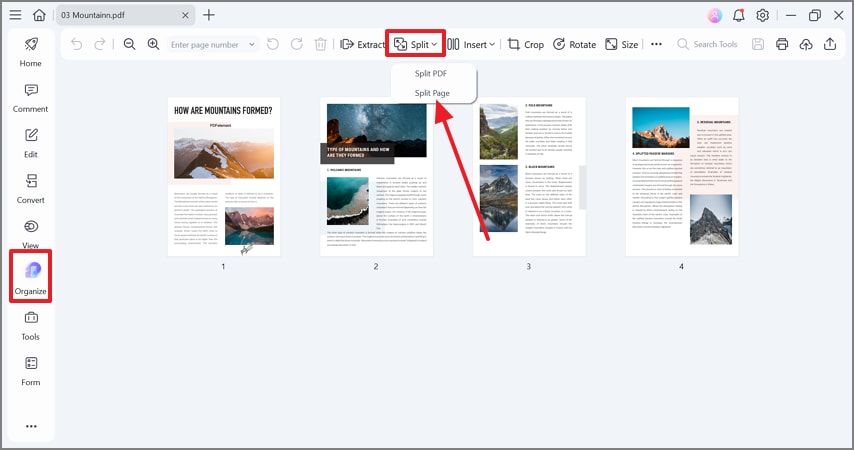The height and width of the screenshot is (450, 854).
Task: Select page 1 thumbnail
Action: 224,177
